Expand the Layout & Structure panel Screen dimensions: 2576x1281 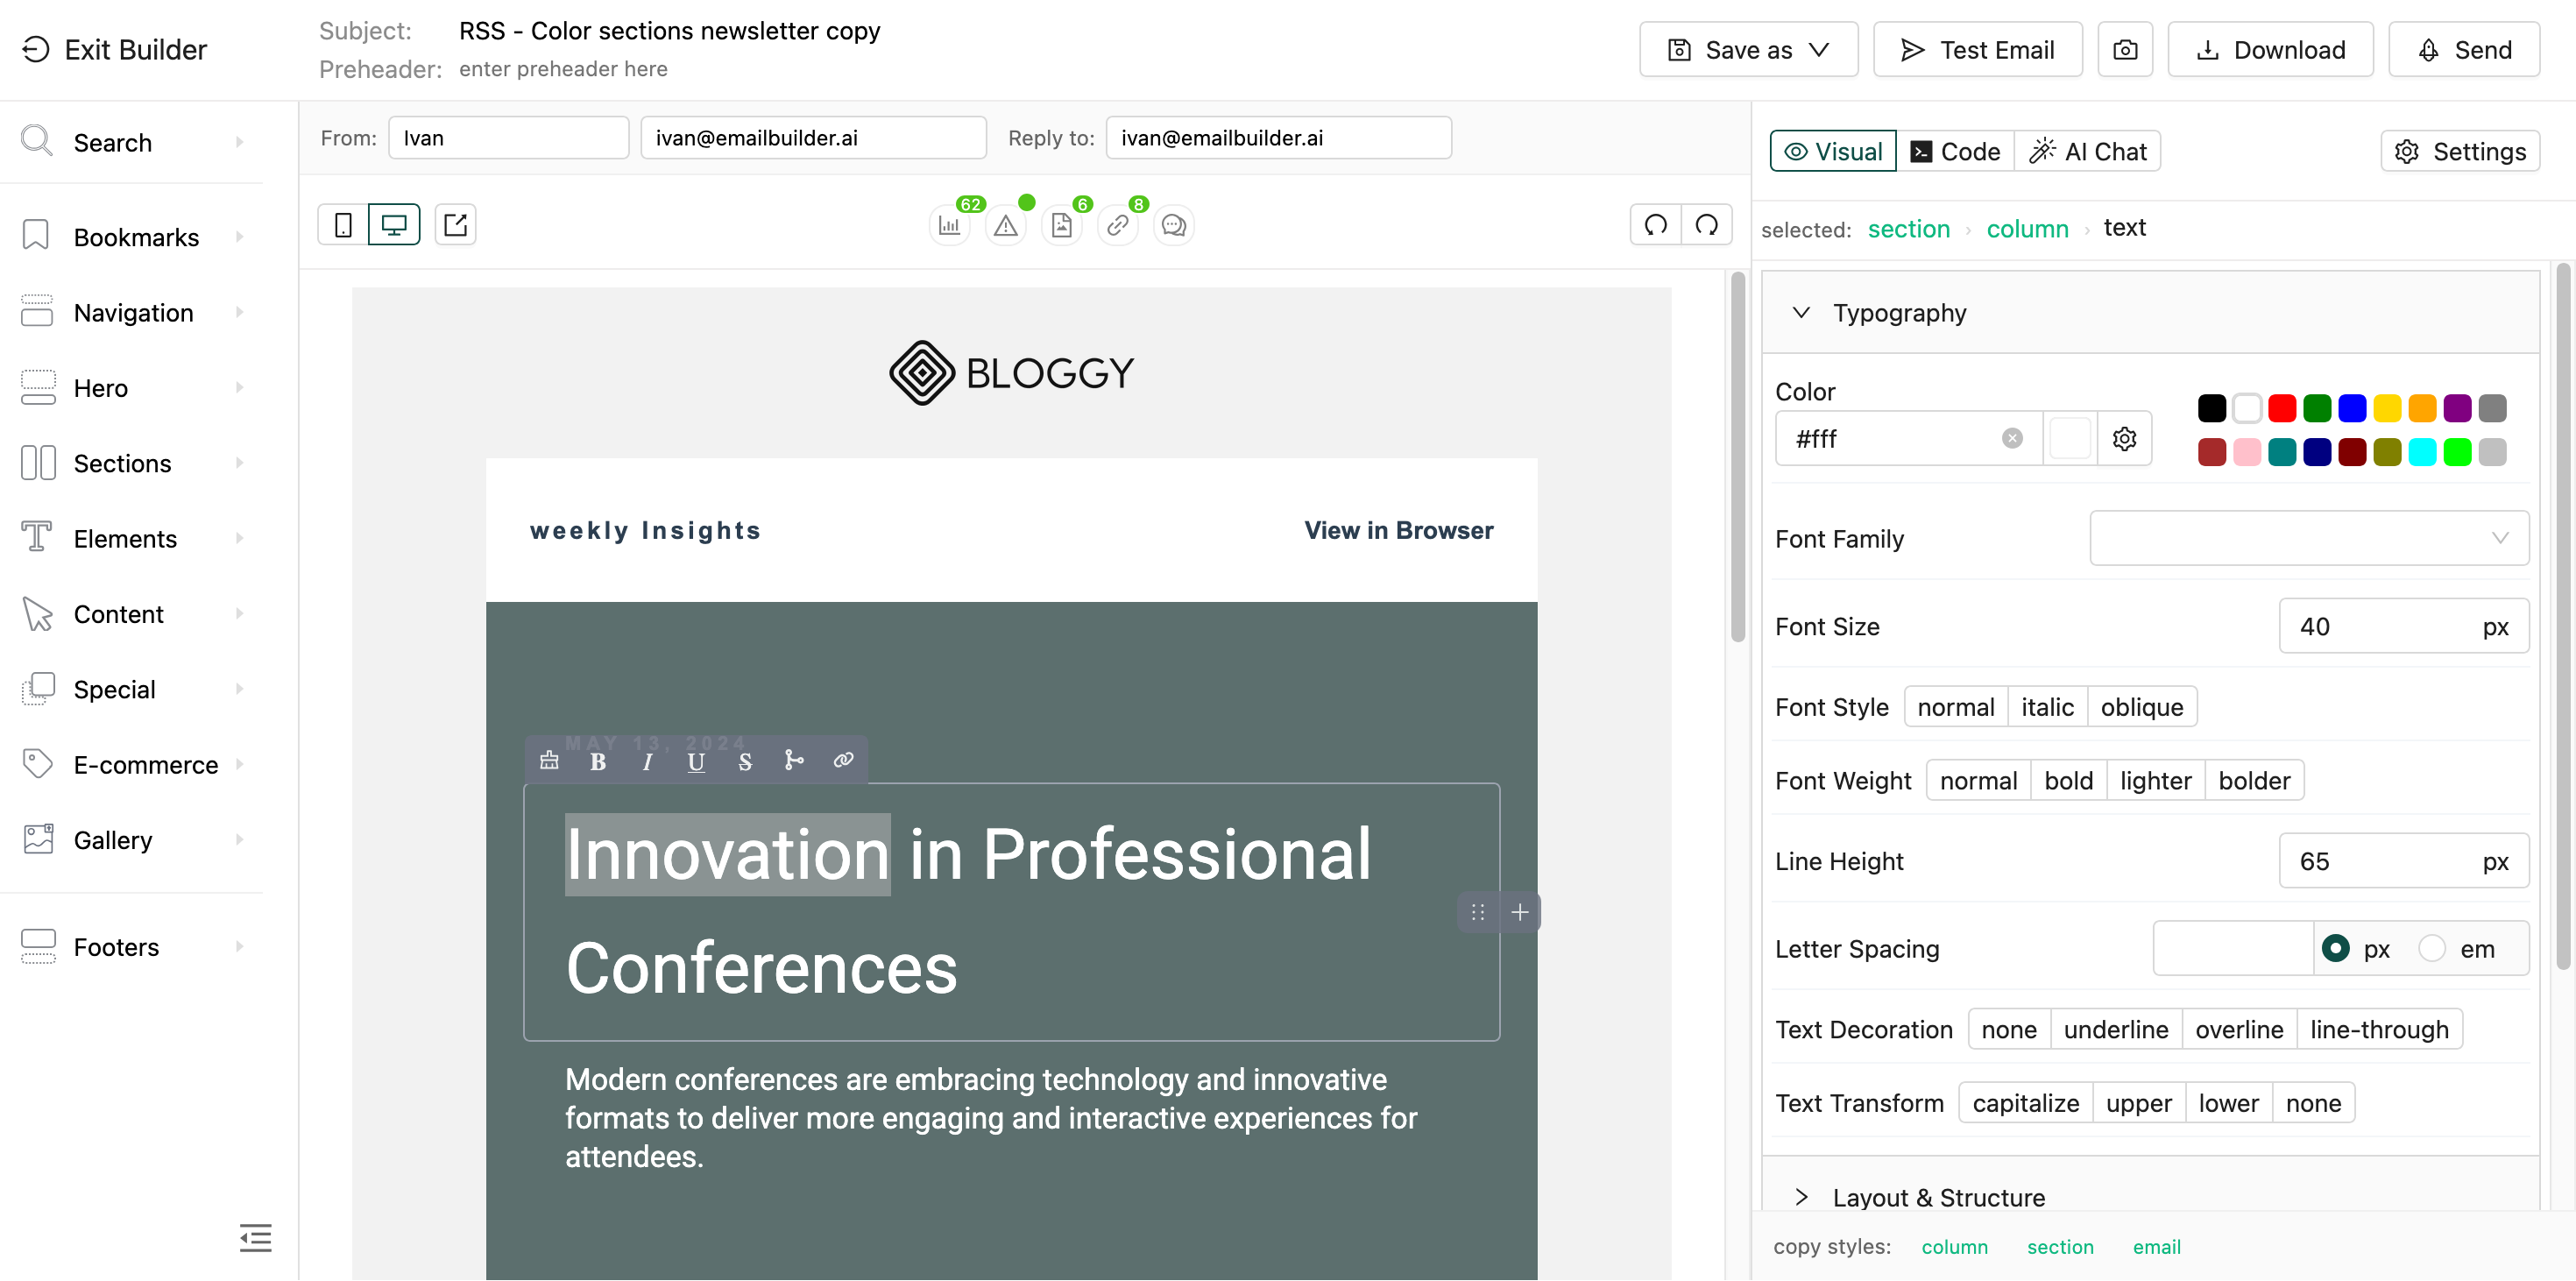pos(1938,1197)
